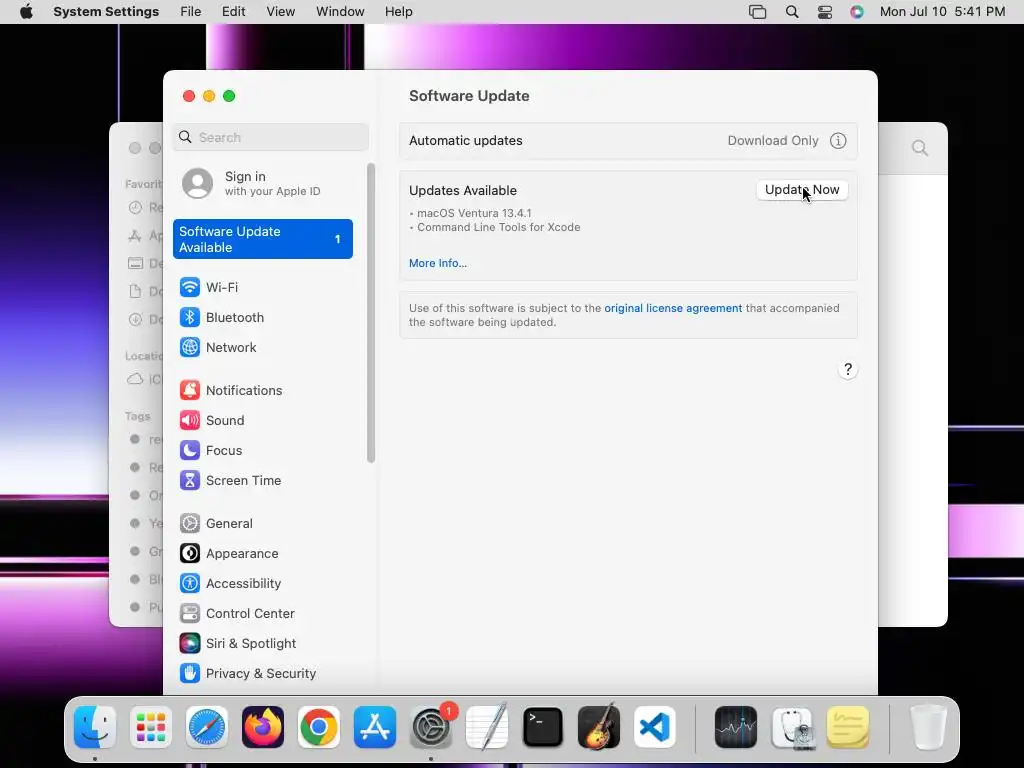Open the View menu
Image resolution: width=1024 pixels, height=768 pixels.
(x=281, y=12)
